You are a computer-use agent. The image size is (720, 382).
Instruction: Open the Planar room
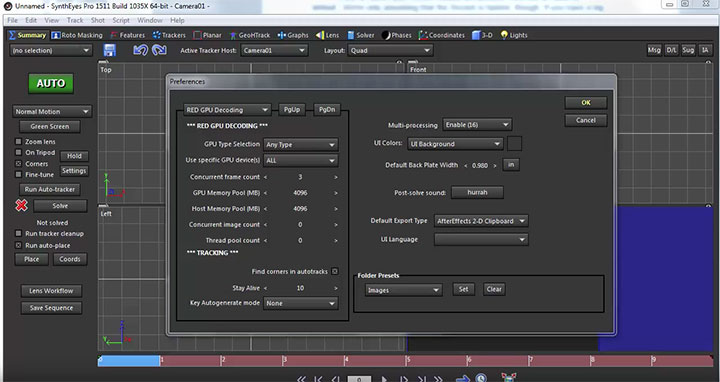[x=207, y=35]
